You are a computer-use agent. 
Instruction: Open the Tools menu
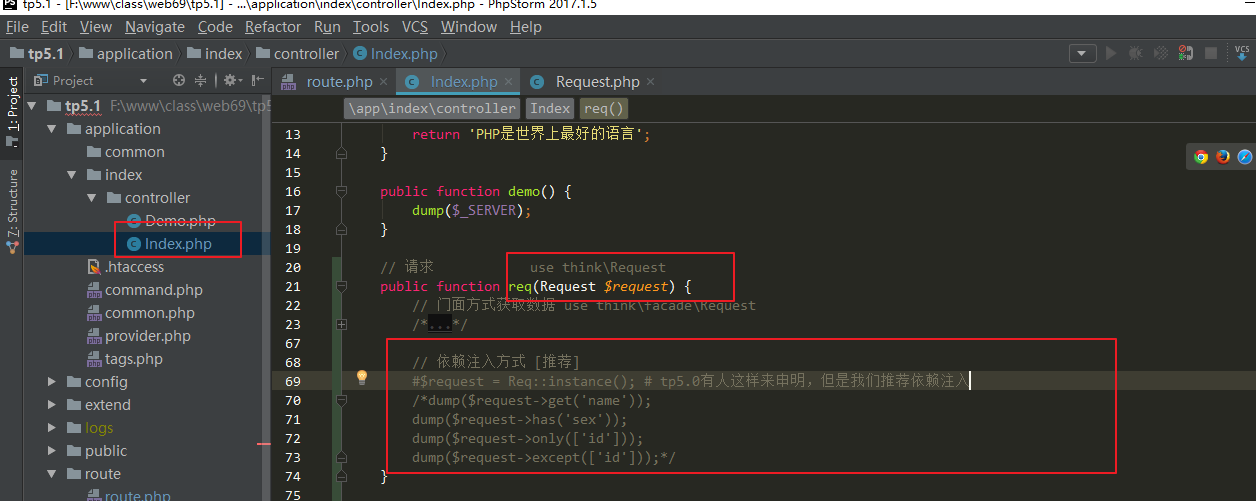coord(371,27)
